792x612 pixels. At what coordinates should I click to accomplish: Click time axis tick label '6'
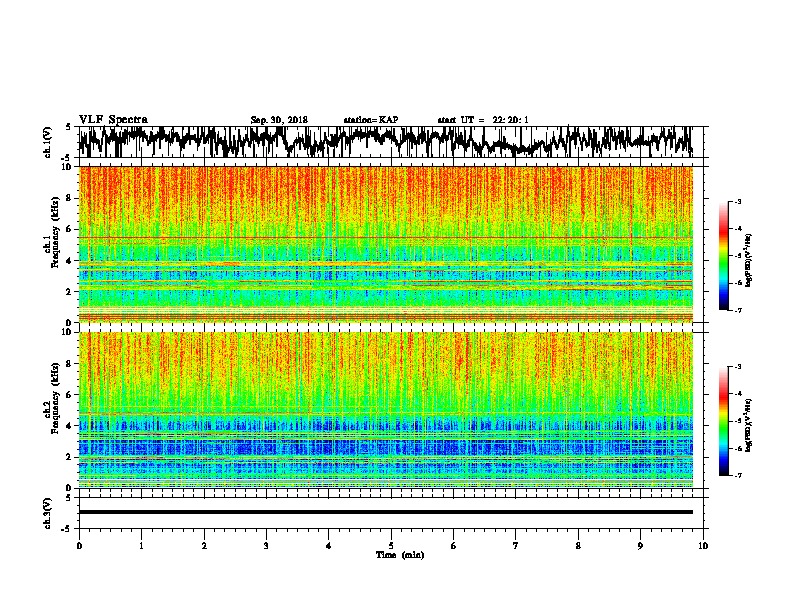454,546
